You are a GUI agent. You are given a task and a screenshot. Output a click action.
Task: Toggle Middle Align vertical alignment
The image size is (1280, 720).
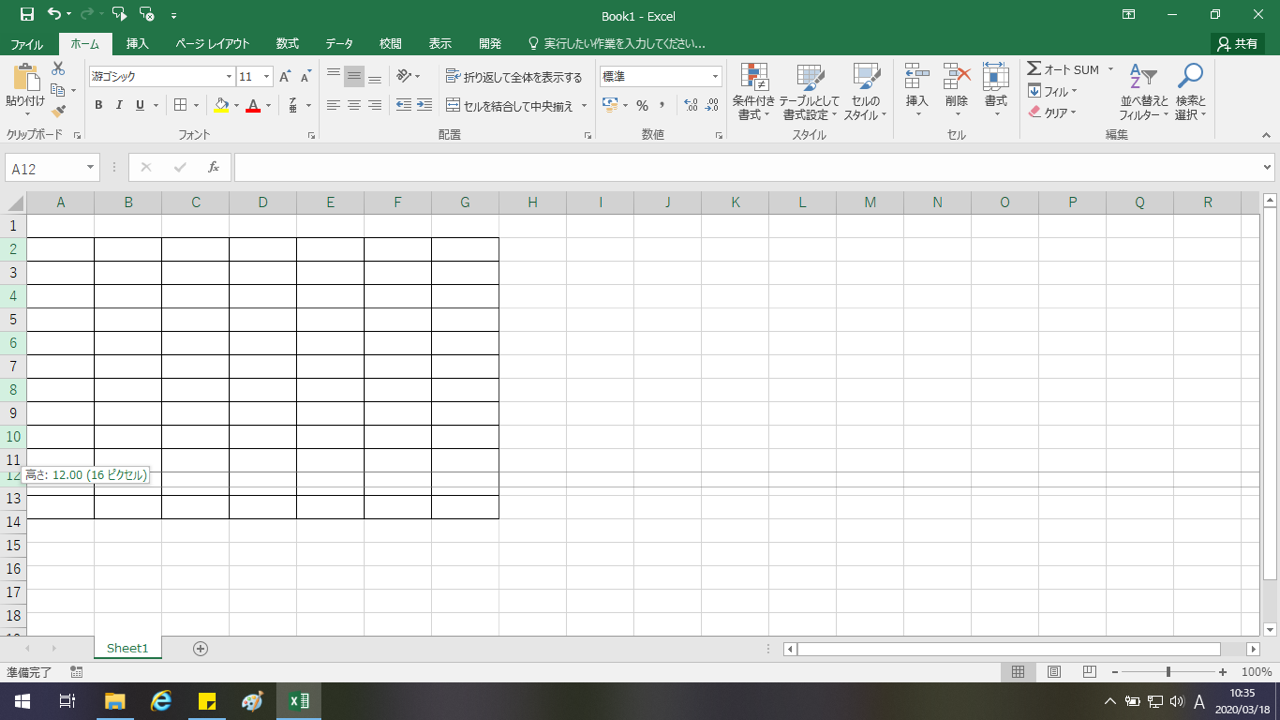354,77
